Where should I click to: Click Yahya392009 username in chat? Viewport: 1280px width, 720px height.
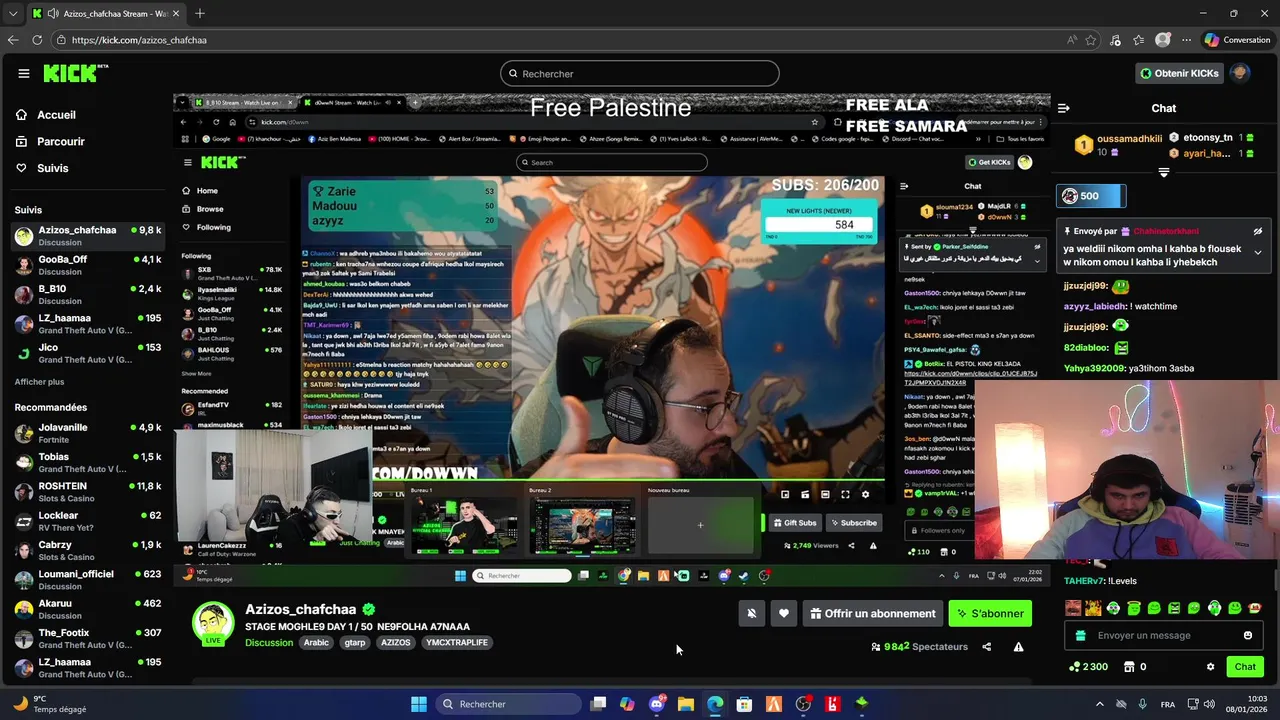click(1094, 368)
